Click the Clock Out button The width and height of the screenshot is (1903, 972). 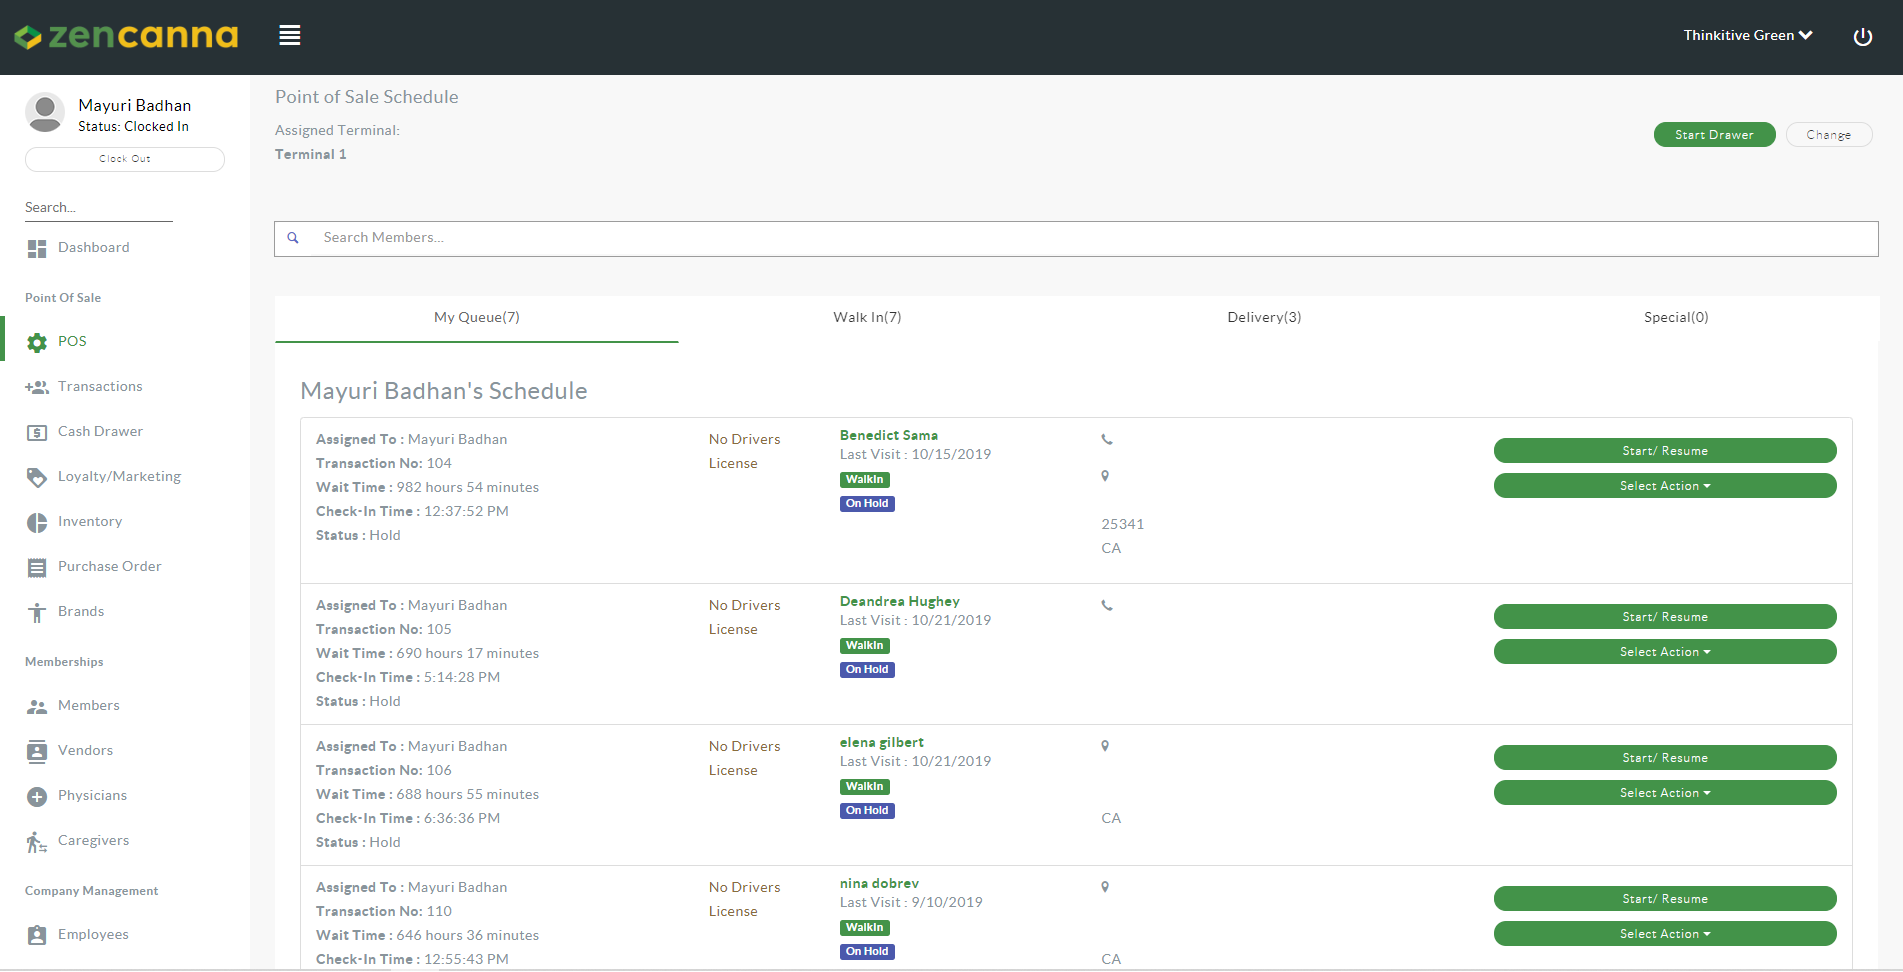tap(125, 159)
